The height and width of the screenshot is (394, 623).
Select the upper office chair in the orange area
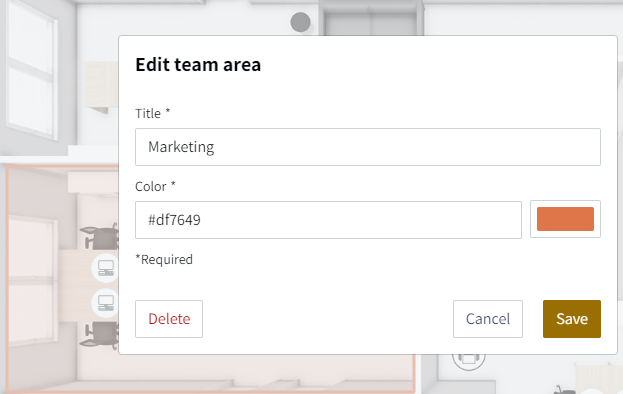click(x=100, y=236)
